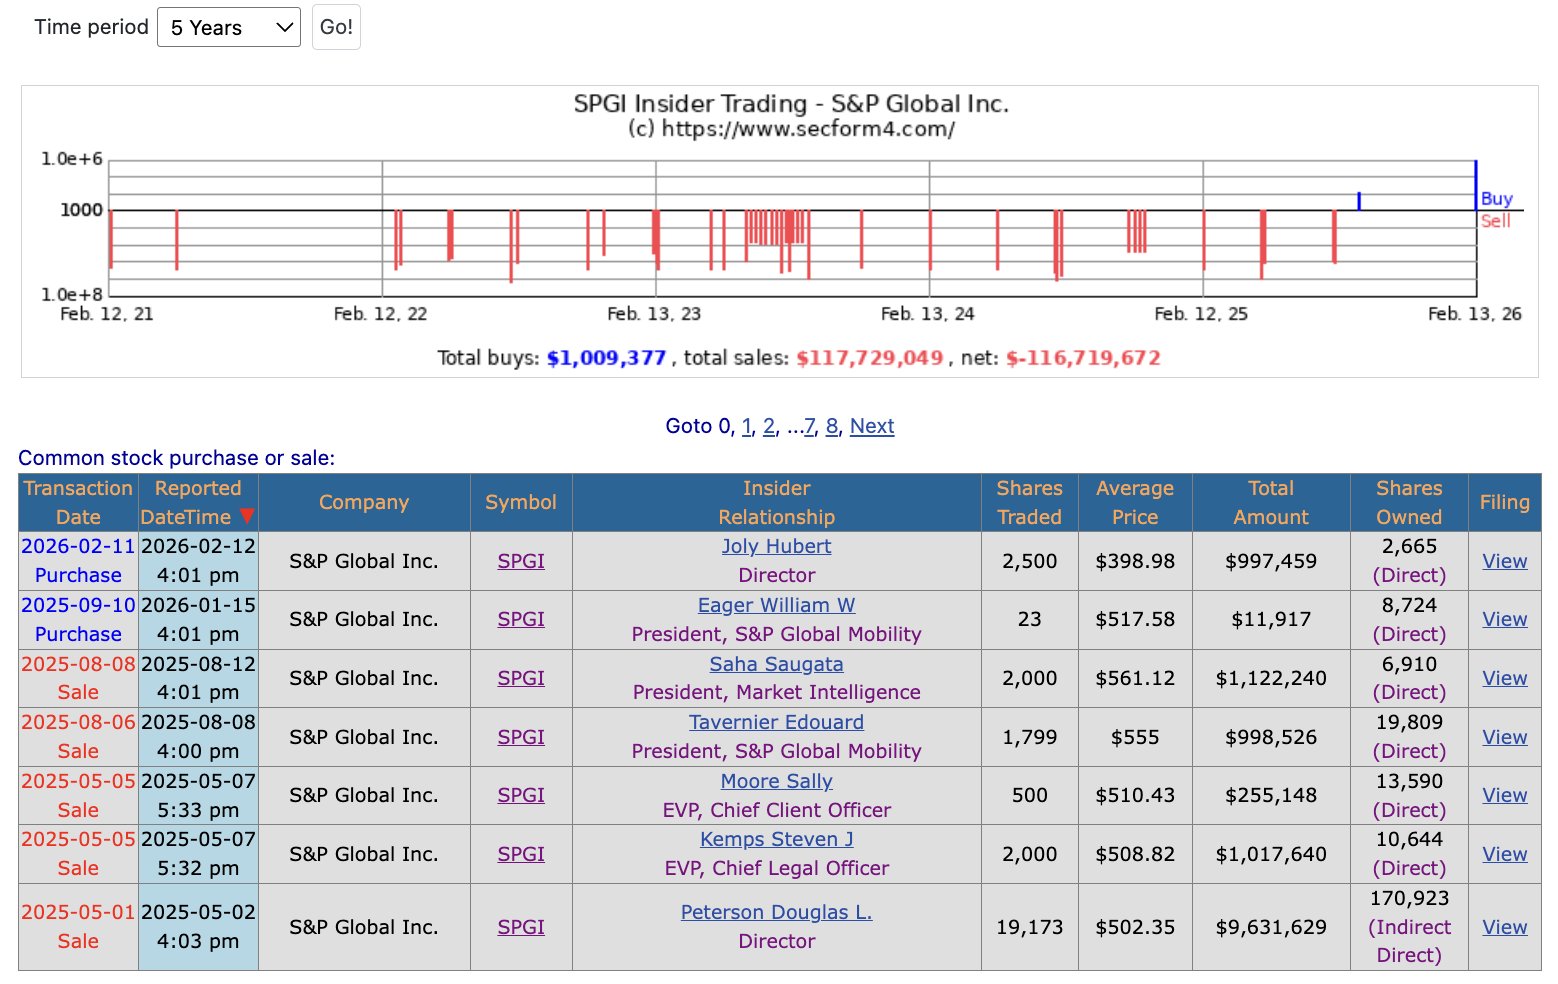Sort by Total Amount column header

(x=1270, y=502)
